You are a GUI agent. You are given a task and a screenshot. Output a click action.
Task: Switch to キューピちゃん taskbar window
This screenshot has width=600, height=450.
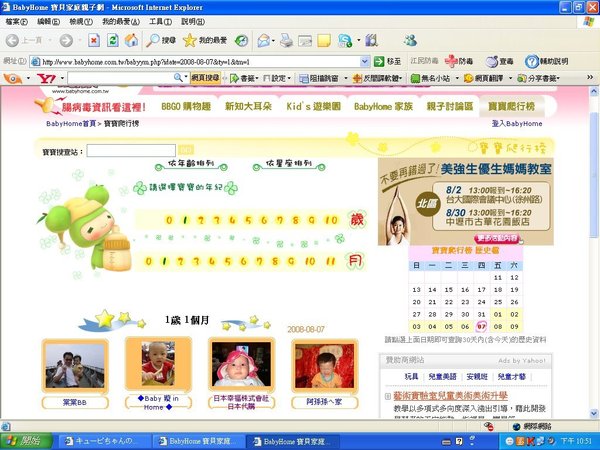104,441
